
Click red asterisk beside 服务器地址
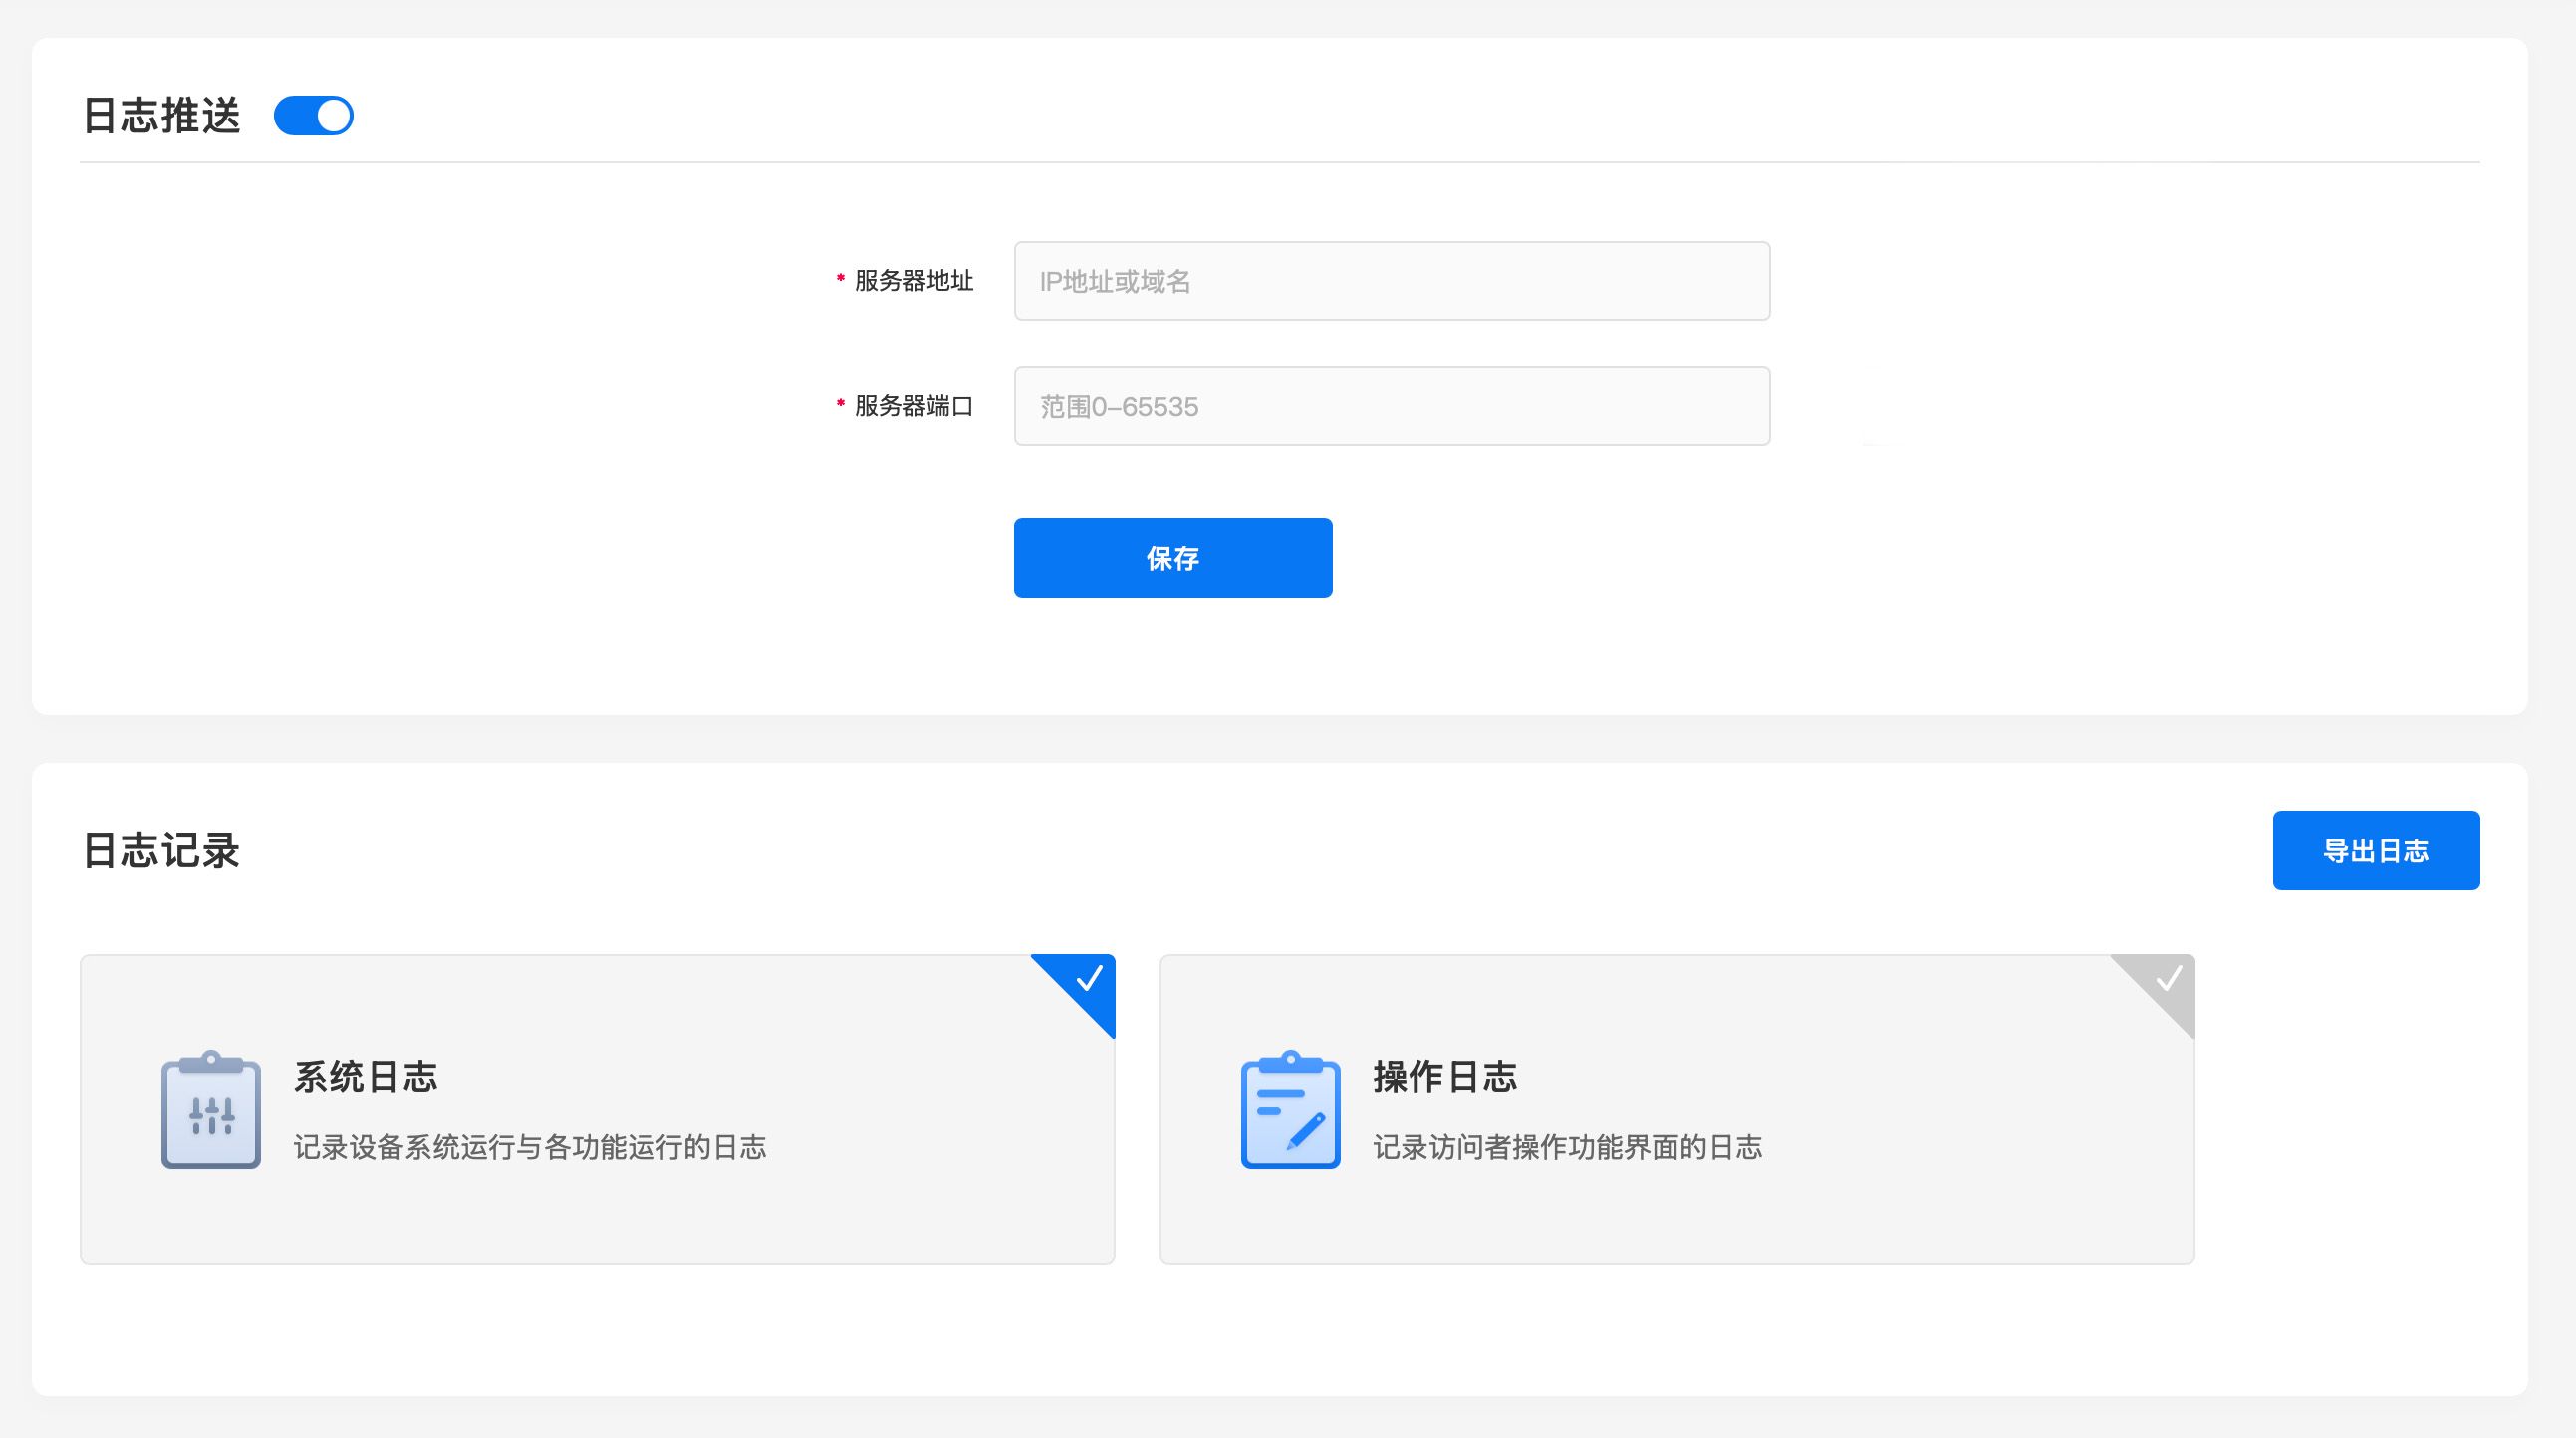click(840, 279)
